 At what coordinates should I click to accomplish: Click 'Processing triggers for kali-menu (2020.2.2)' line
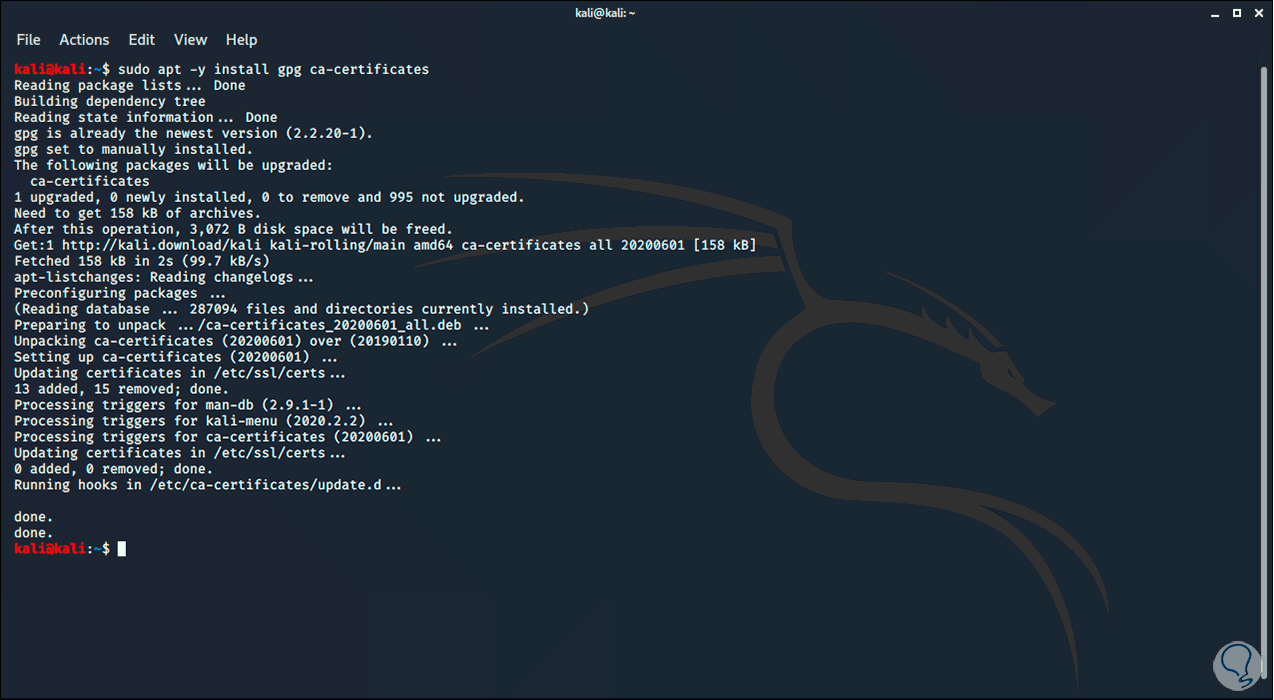(204, 421)
